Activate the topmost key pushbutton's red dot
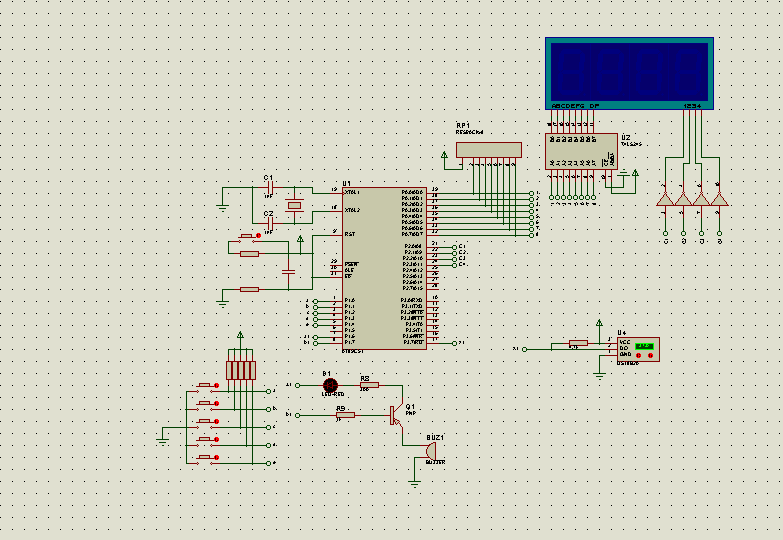This screenshot has width=783, height=540. click(x=216, y=386)
